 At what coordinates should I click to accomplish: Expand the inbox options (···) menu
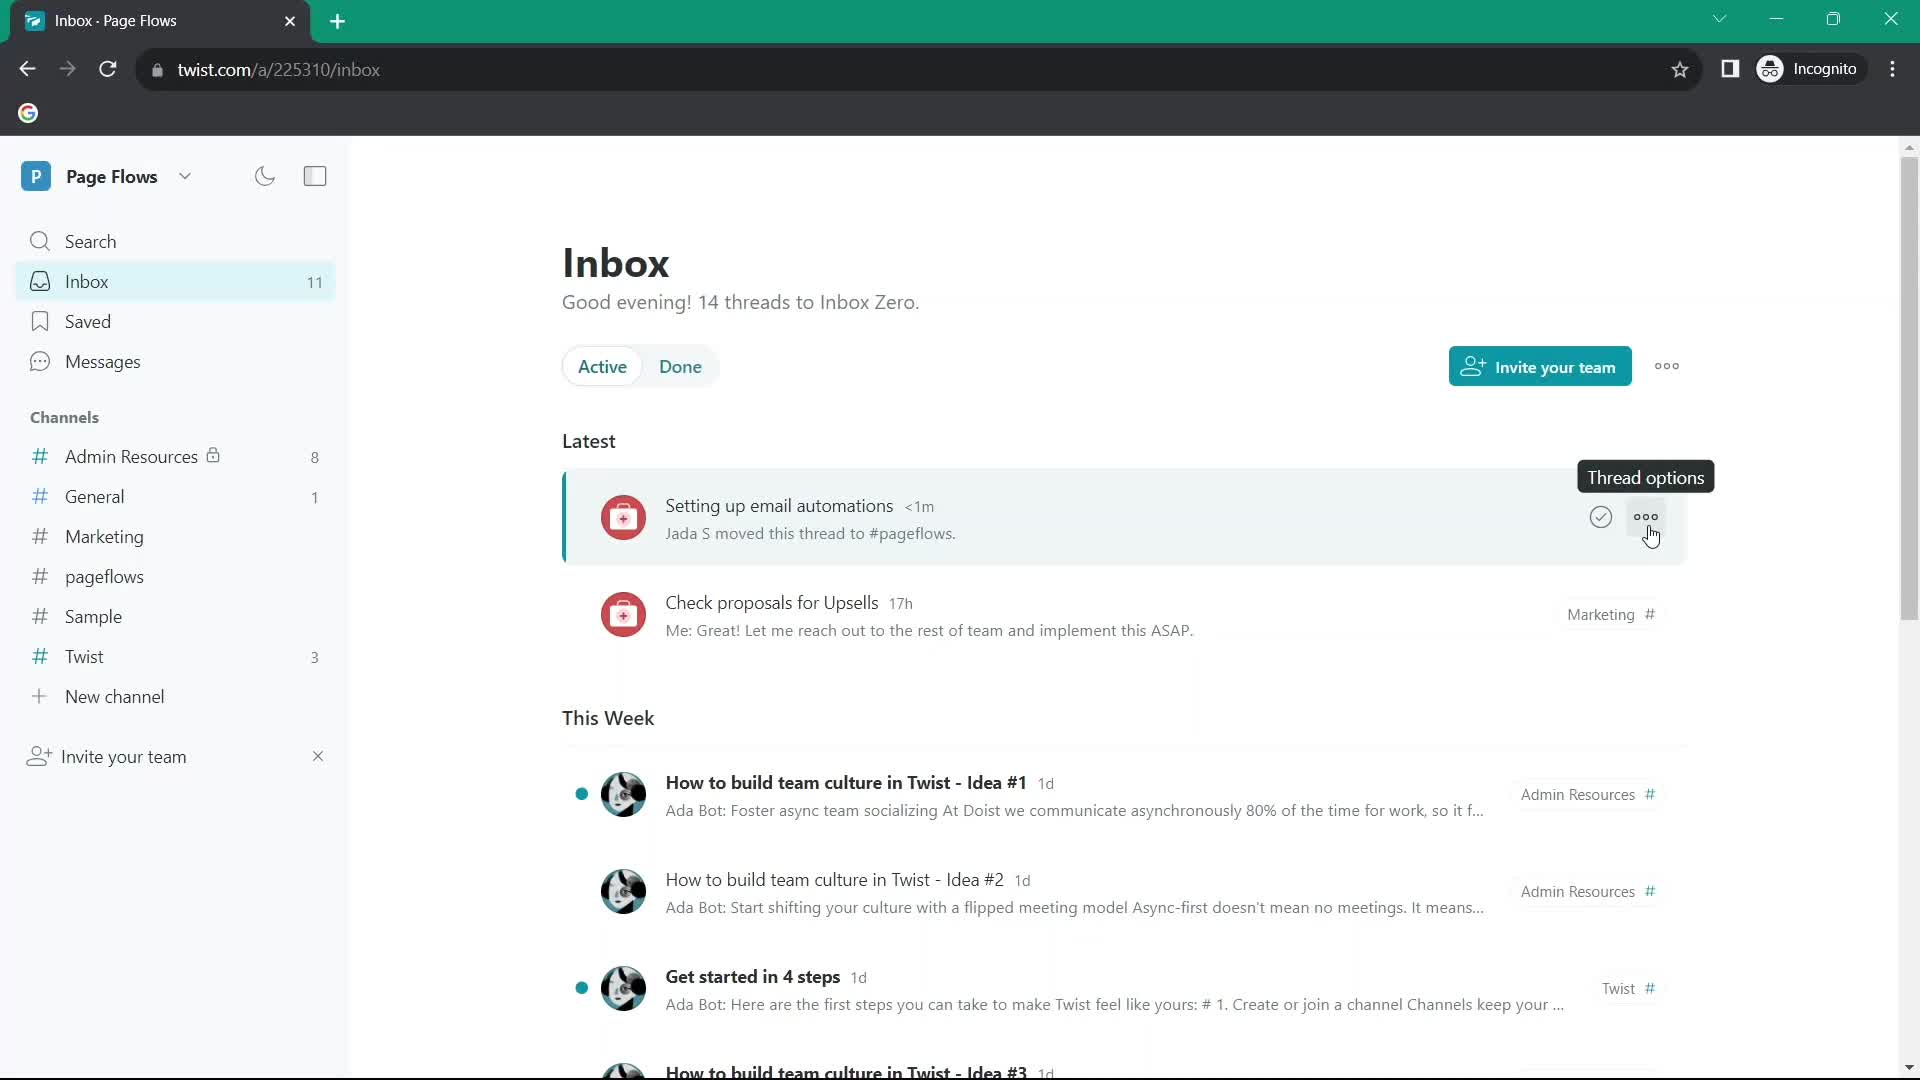(1667, 367)
